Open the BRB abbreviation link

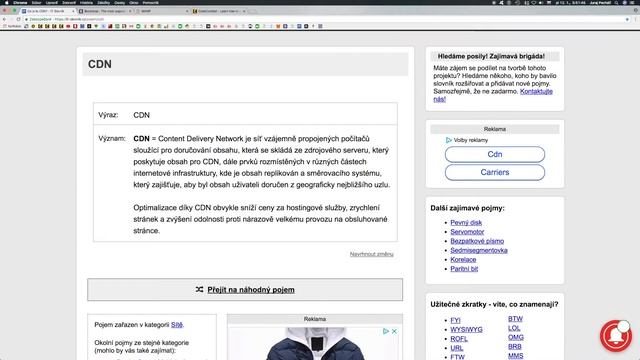click(x=514, y=347)
